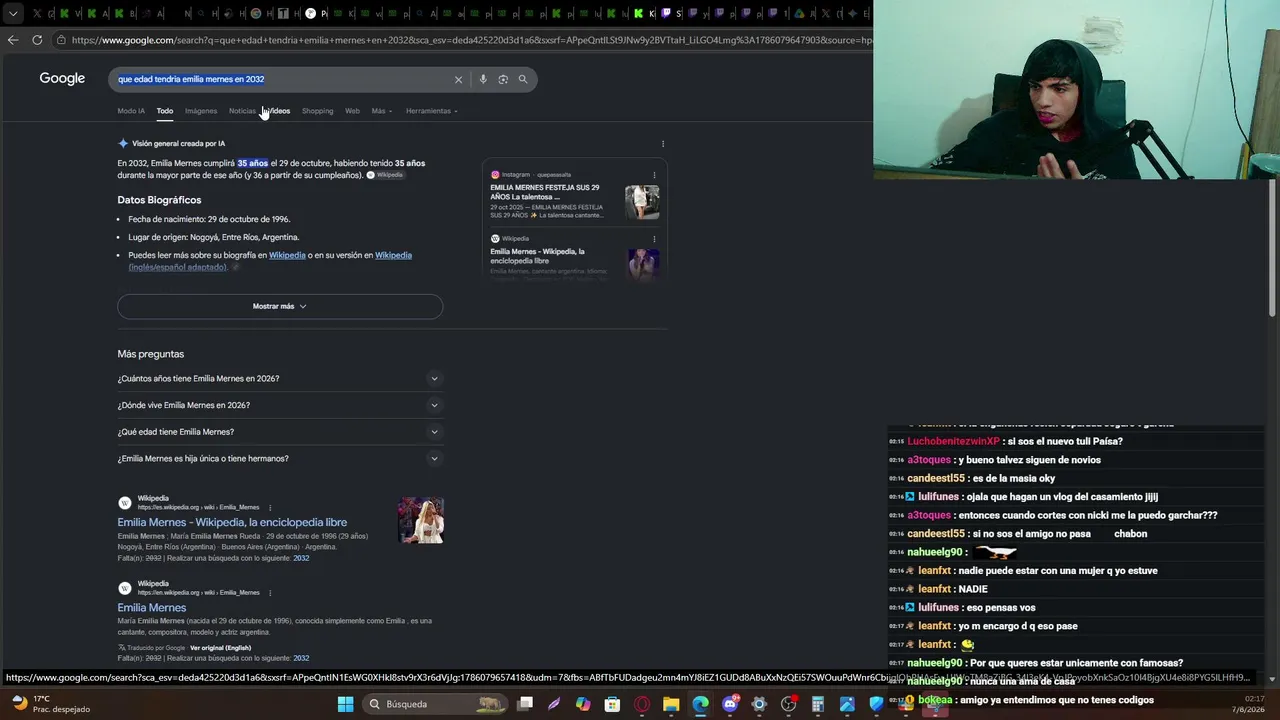Open "Emilia Mernes - Wikipedia, la enciclopedia libre" result
Screen dimensions: 1280x720
[232, 522]
